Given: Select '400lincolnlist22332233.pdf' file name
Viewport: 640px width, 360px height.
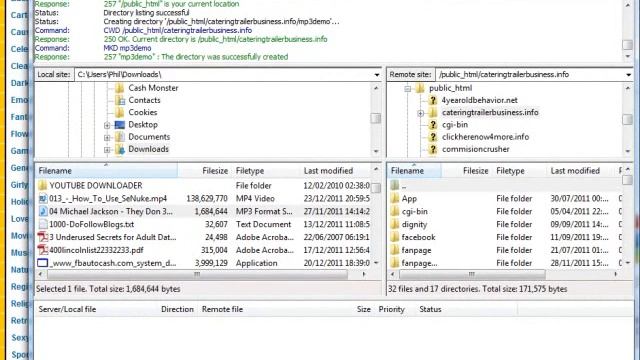Looking at the screenshot, I should pyautogui.click(x=96, y=250).
